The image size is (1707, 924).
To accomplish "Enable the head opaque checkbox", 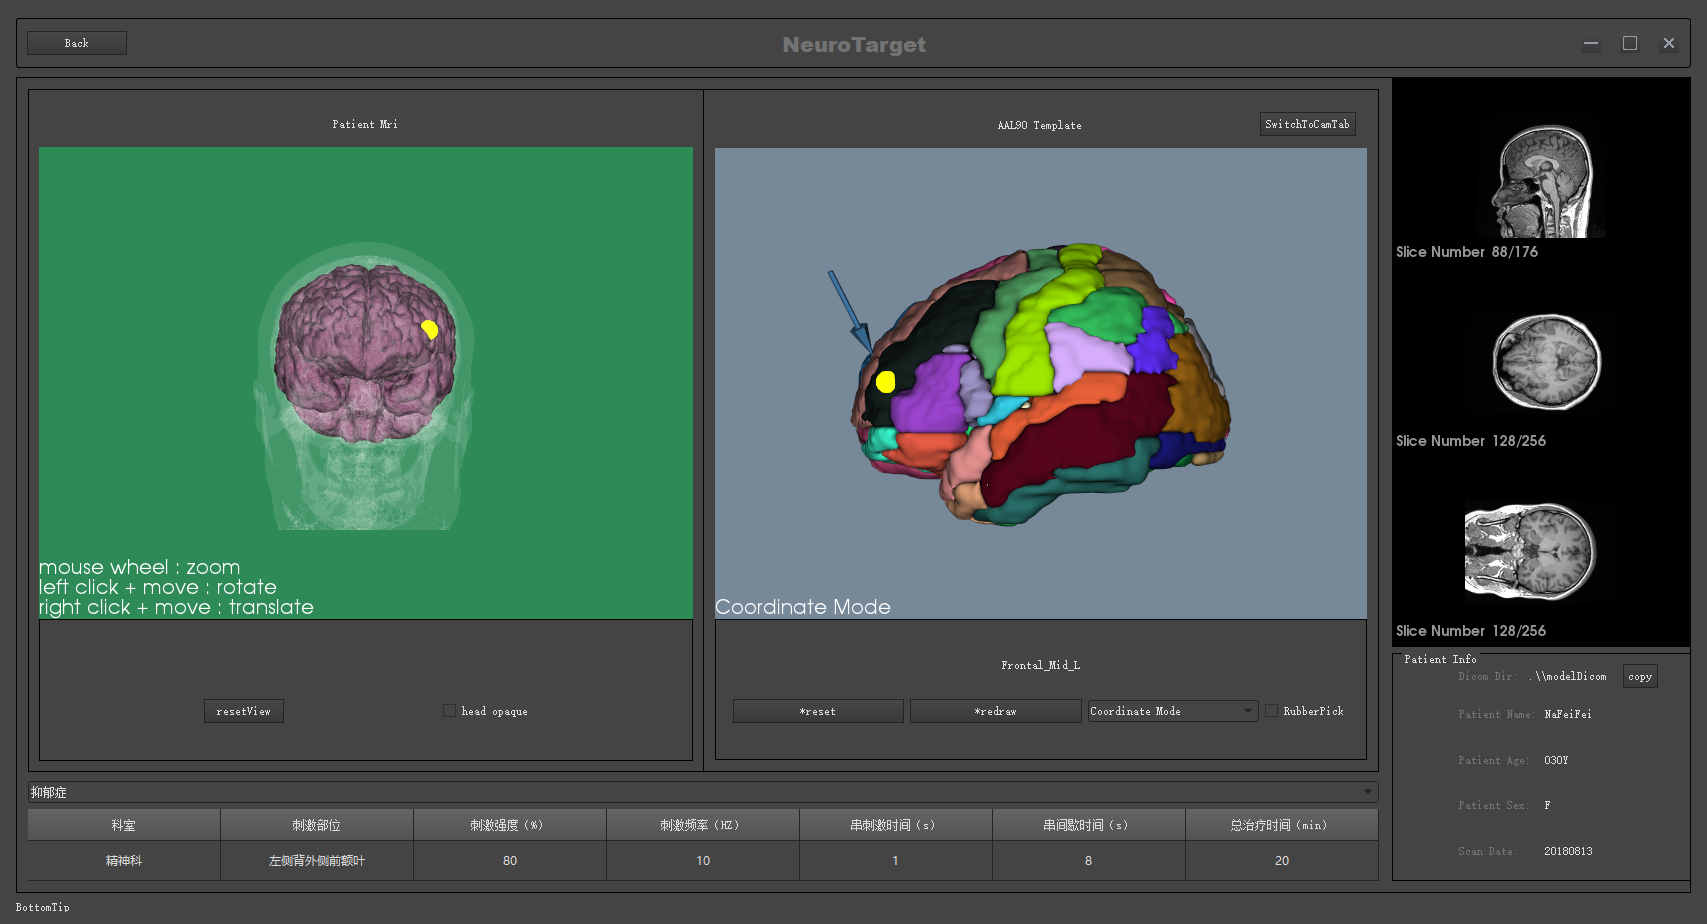I will coord(449,711).
